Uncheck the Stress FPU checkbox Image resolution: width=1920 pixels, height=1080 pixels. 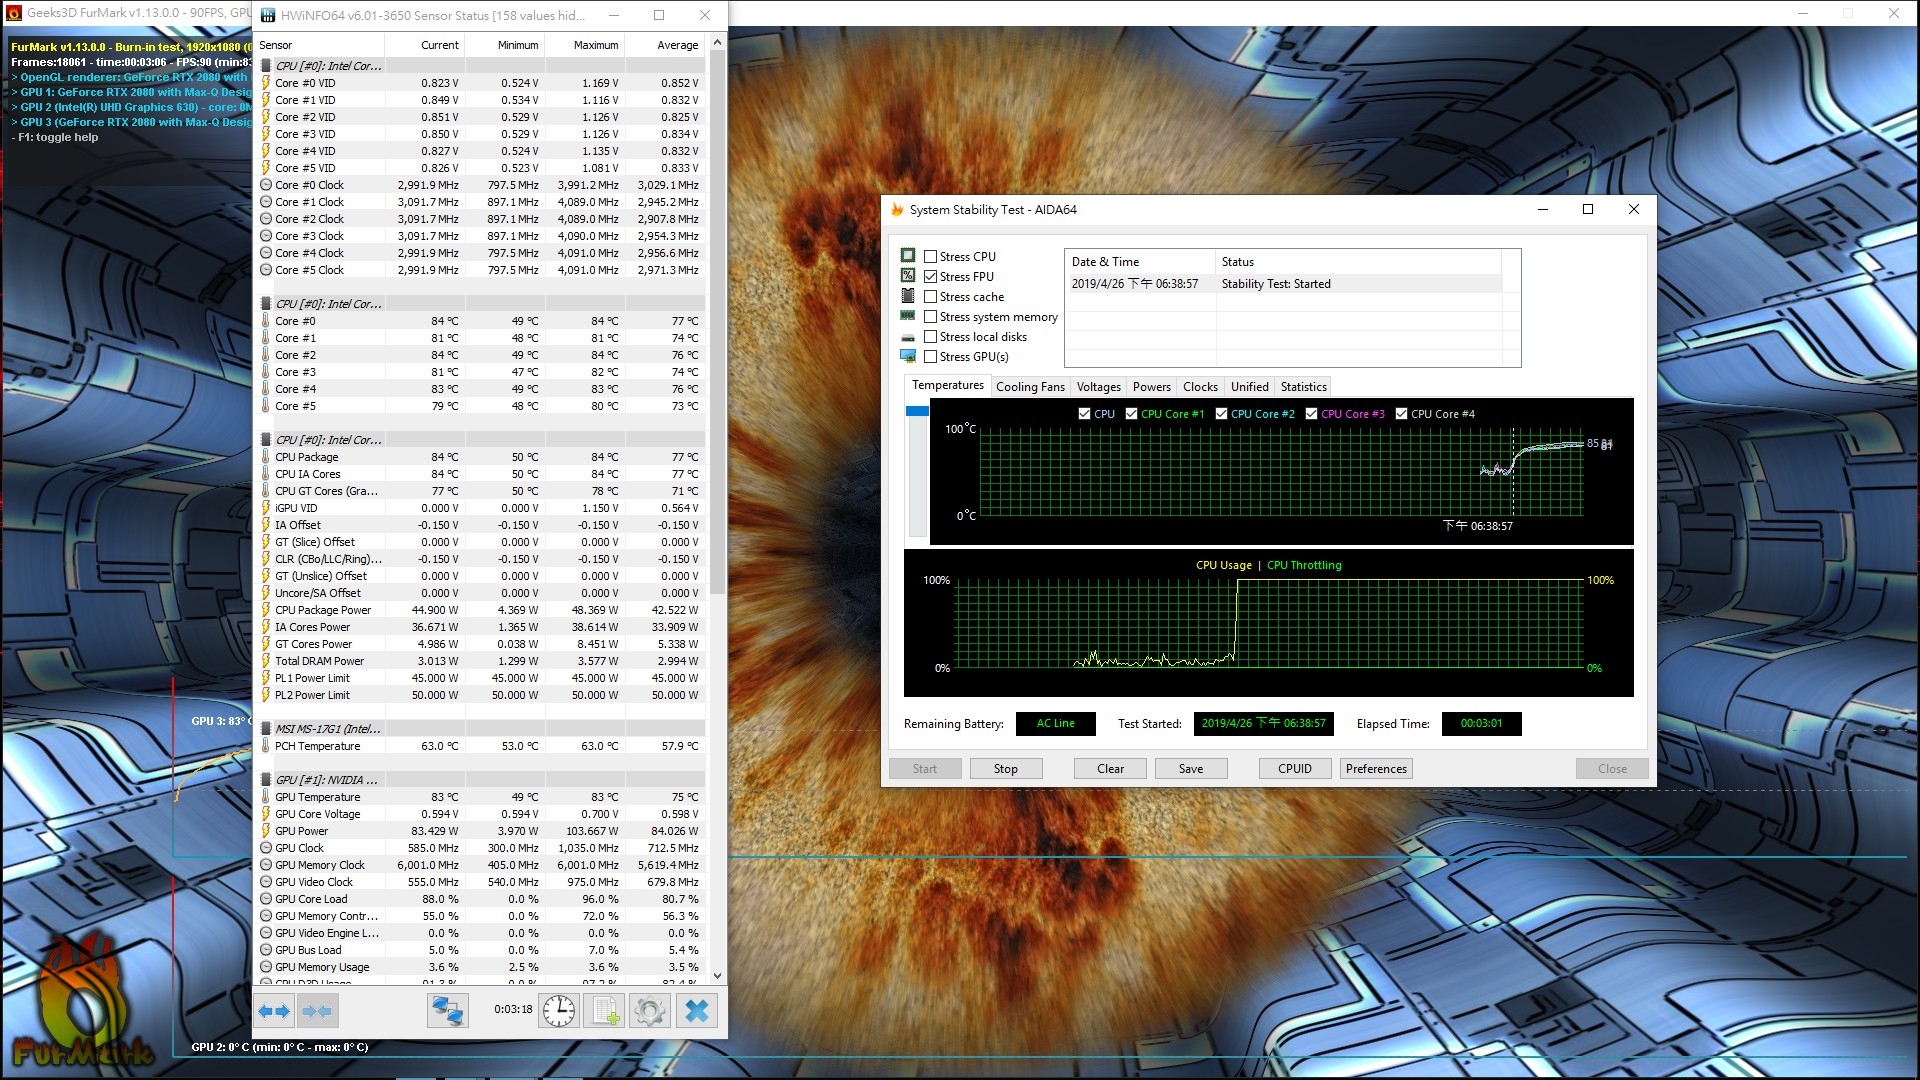[931, 276]
